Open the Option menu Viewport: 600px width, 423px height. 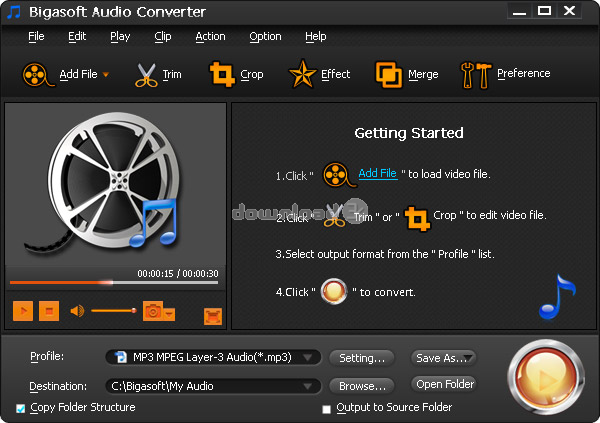coord(265,36)
